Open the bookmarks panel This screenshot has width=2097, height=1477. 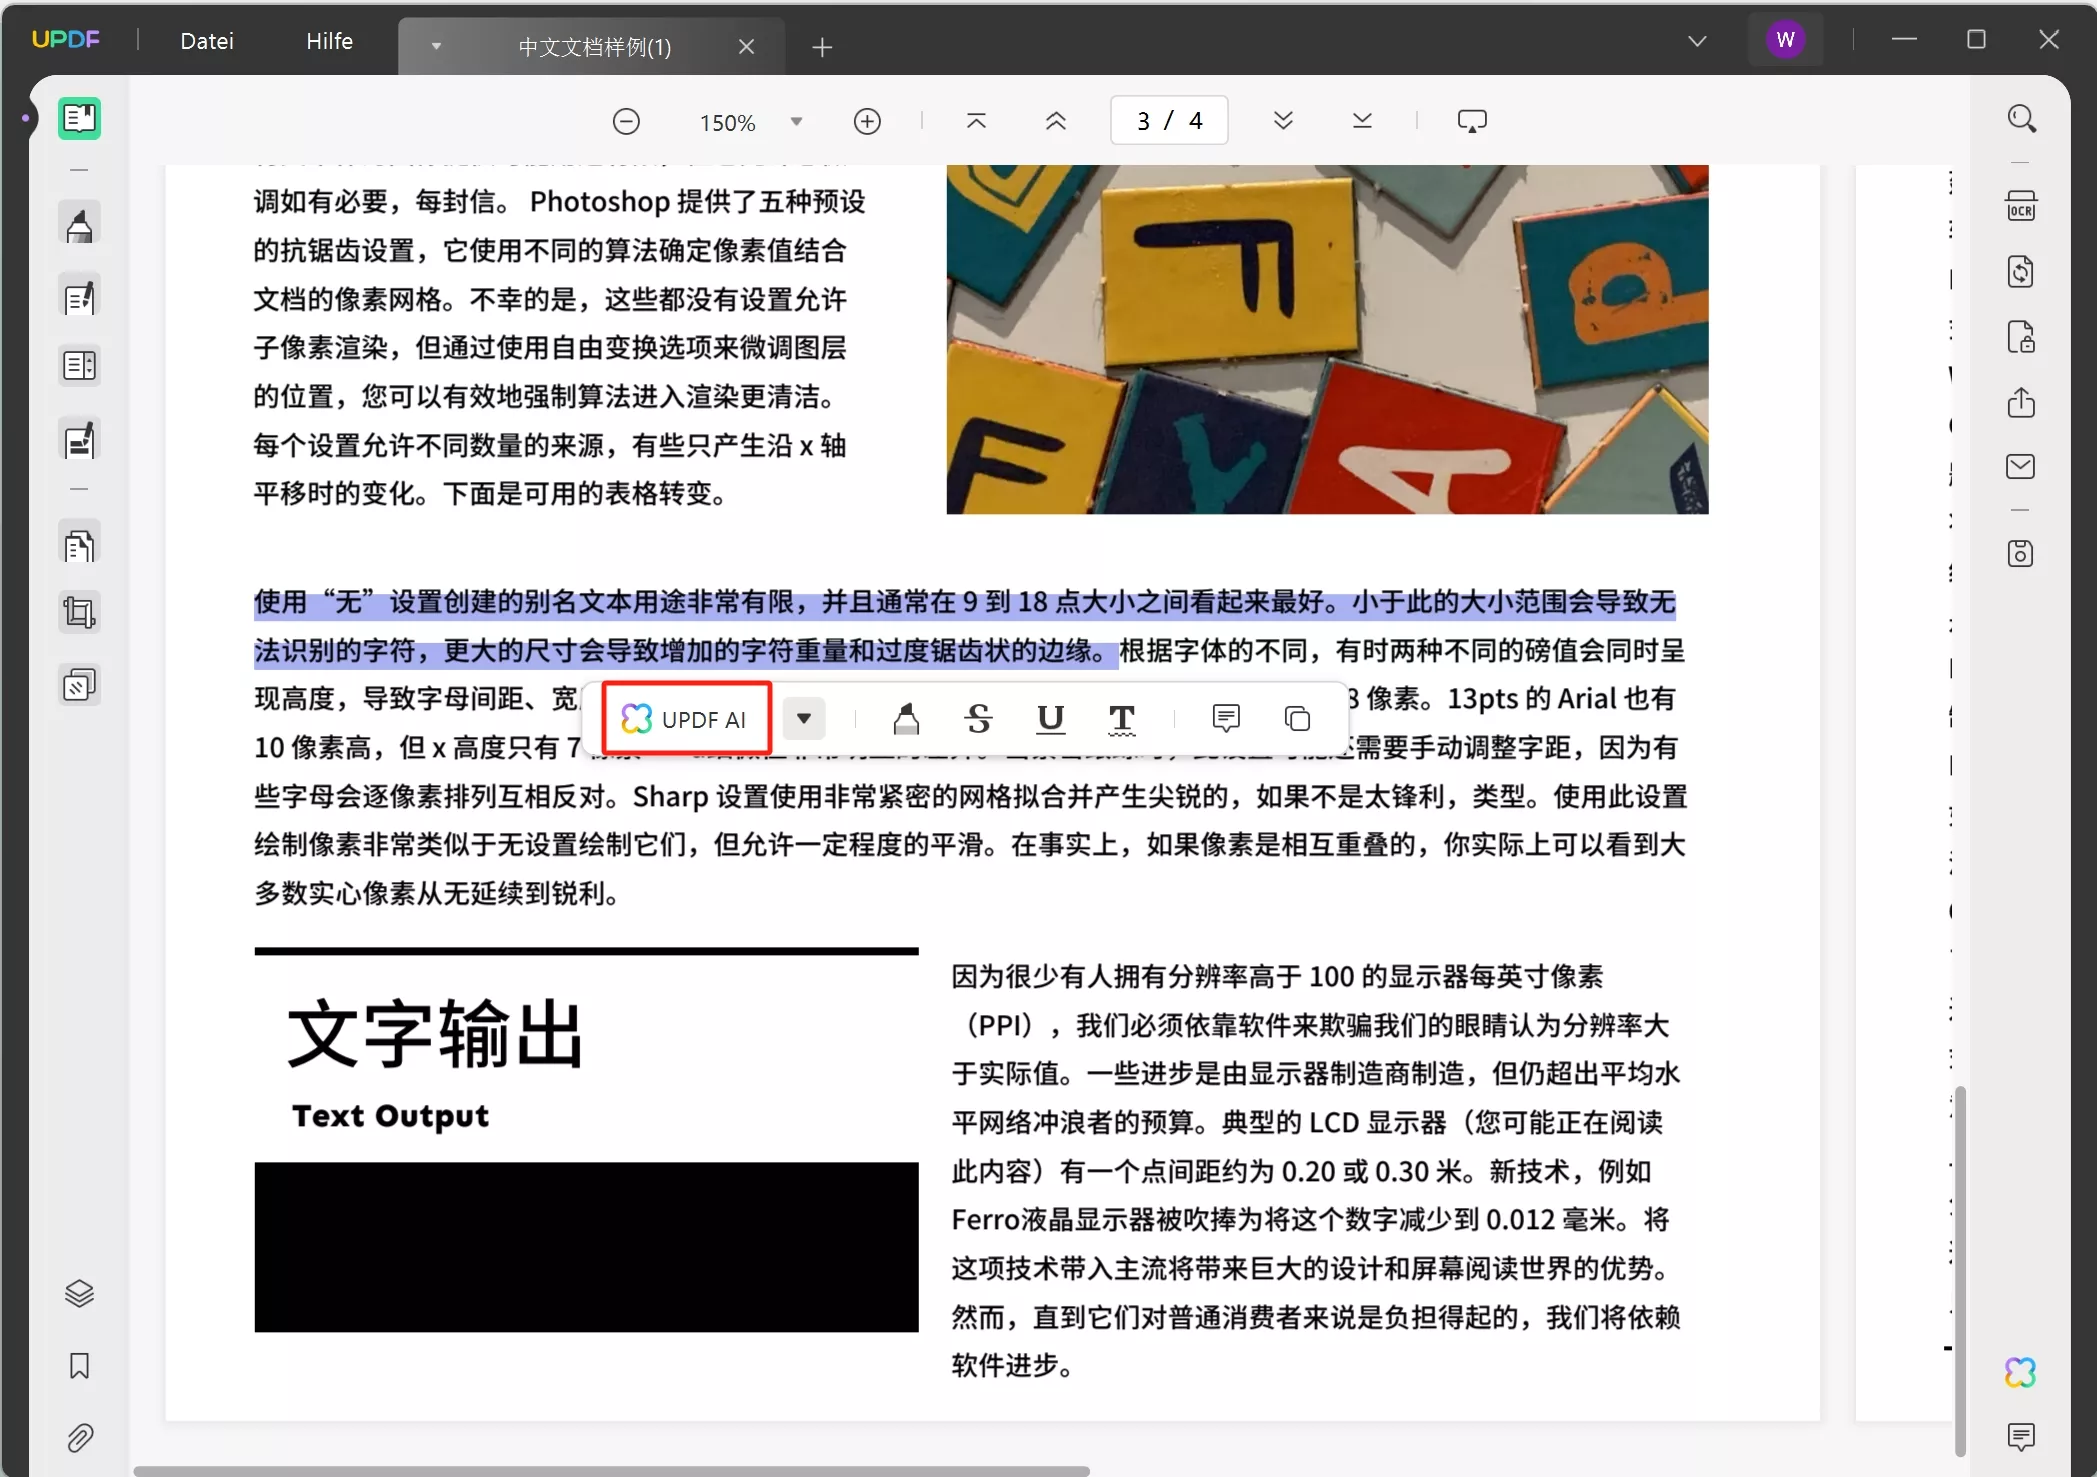point(79,1366)
